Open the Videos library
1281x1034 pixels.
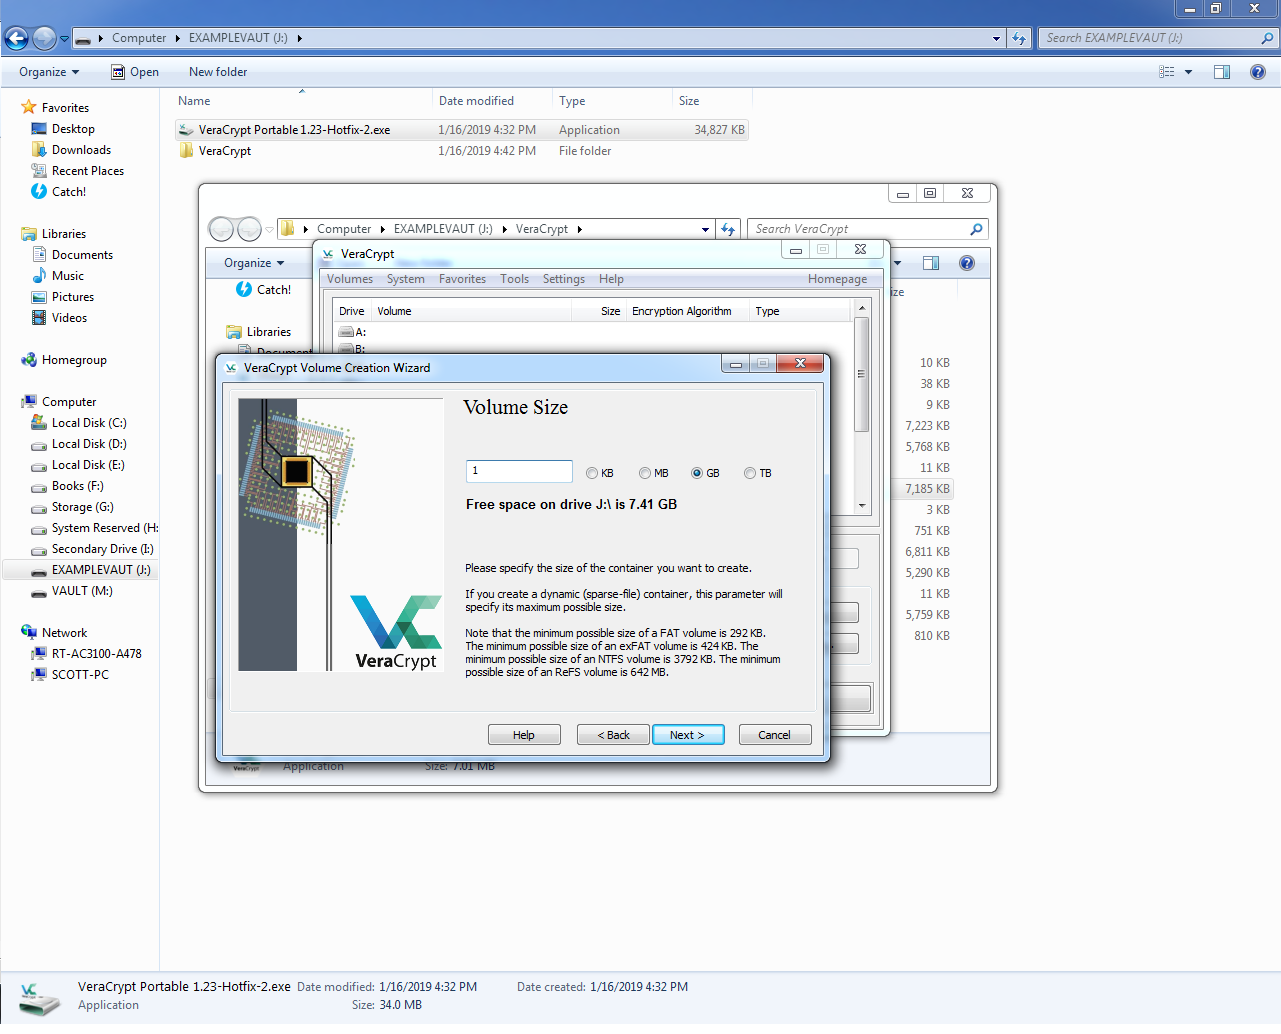(69, 318)
